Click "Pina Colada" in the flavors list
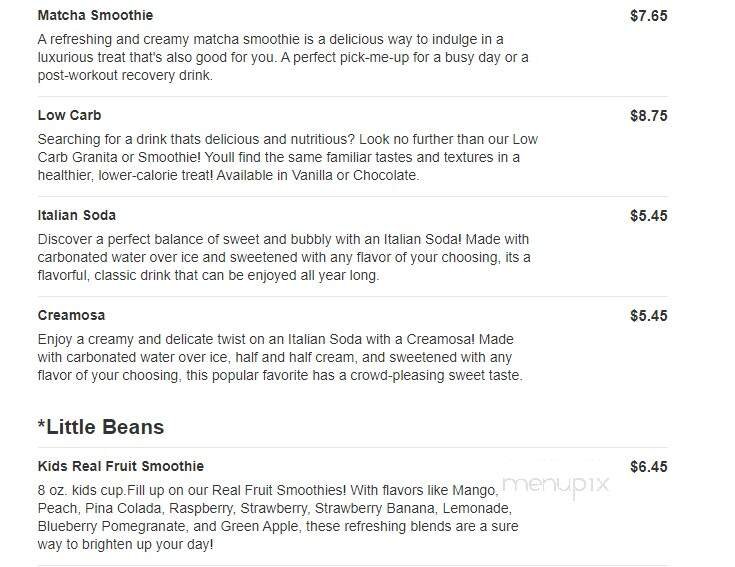This screenshot has height=567, width=735. (120, 508)
